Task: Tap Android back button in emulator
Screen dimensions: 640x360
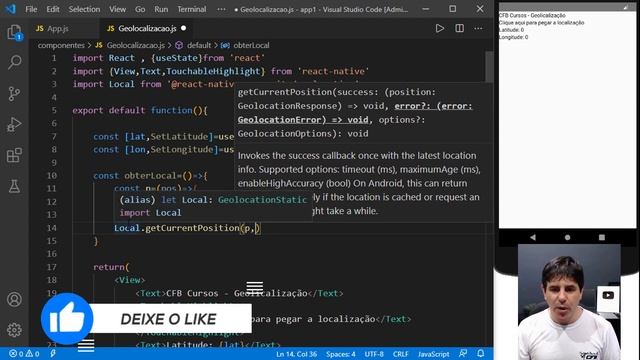Action: click(533, 237)
